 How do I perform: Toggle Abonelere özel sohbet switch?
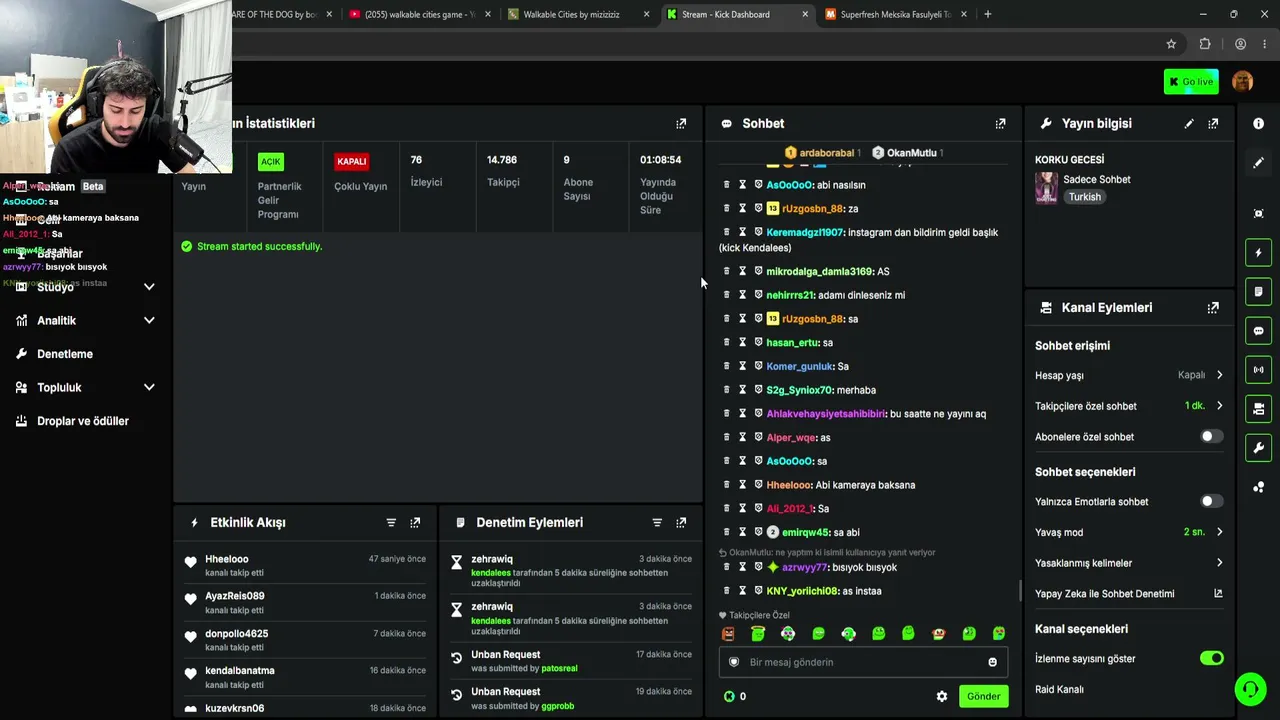click(1211, 437)
